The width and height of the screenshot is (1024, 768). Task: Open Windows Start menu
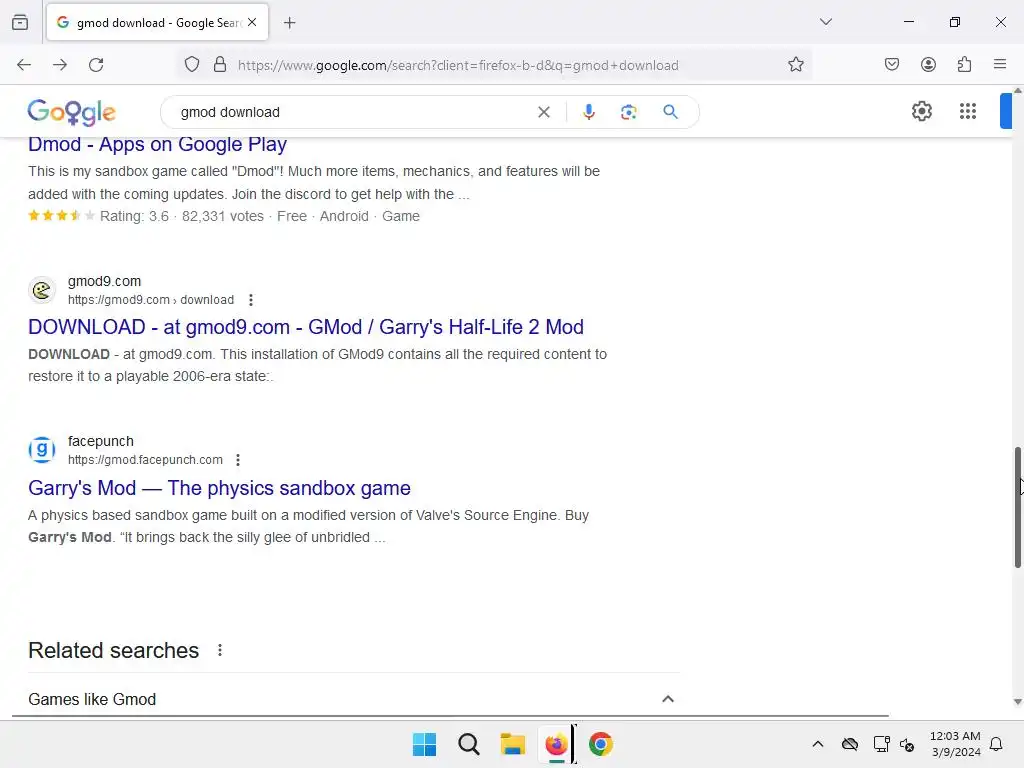(424, 744)
